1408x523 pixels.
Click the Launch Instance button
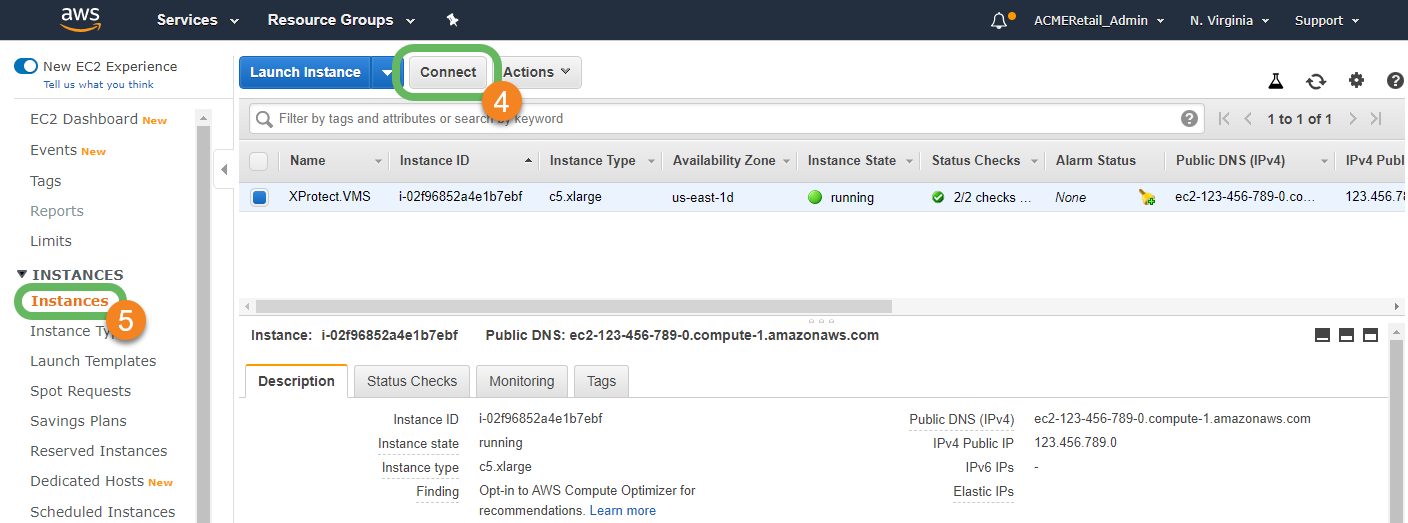(x=305, y=72)
